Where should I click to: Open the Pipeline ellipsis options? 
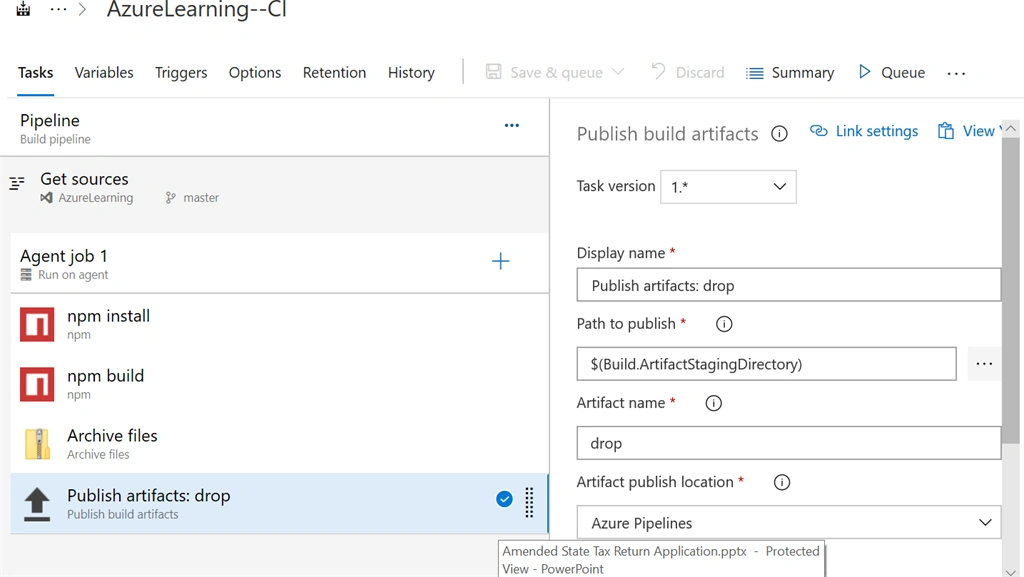[x=511, y=125]
